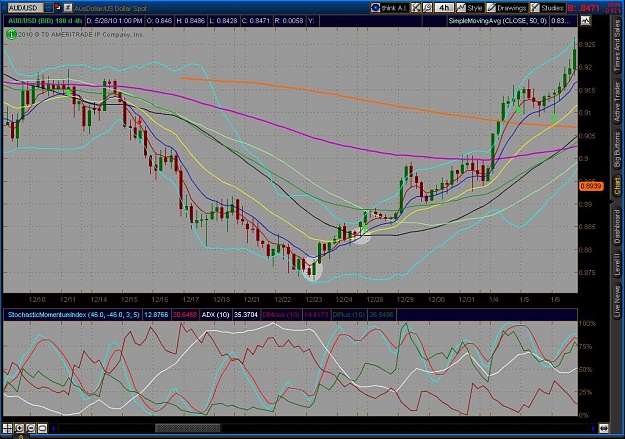Open the Times And Sales side tab
This screenshot has width=625, height=439.
click(617, 46)
